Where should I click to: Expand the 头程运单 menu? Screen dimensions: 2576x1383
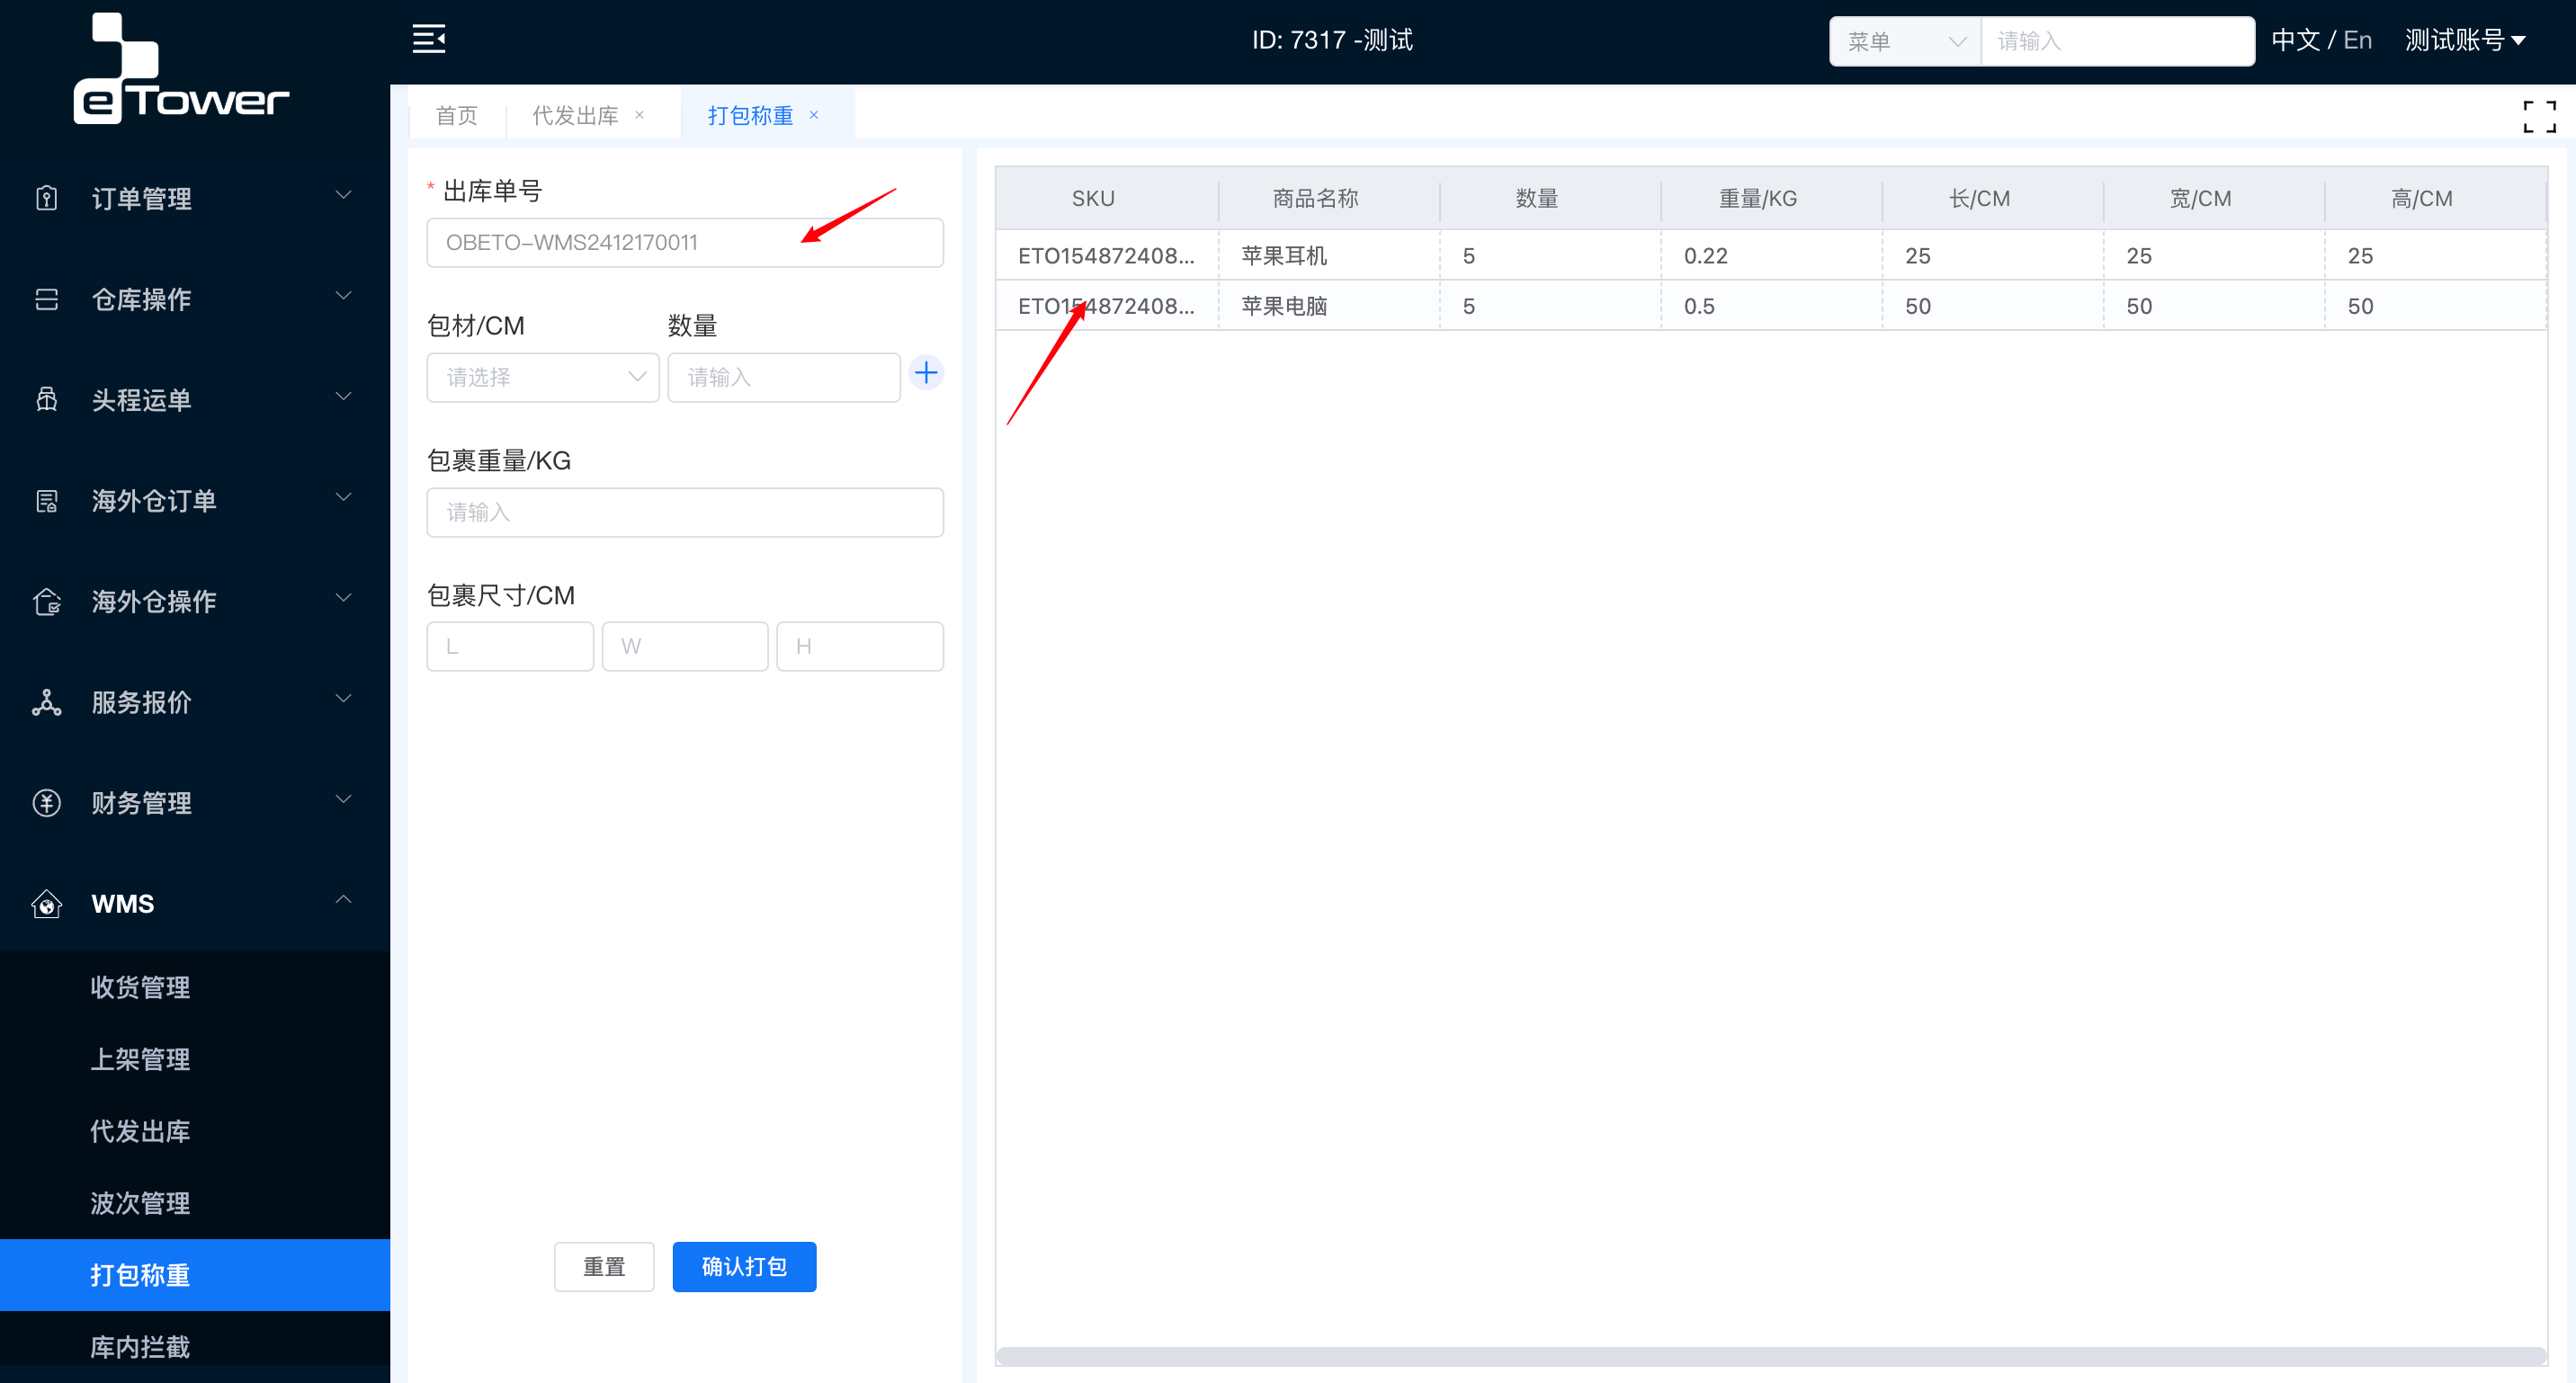point(343,397)
